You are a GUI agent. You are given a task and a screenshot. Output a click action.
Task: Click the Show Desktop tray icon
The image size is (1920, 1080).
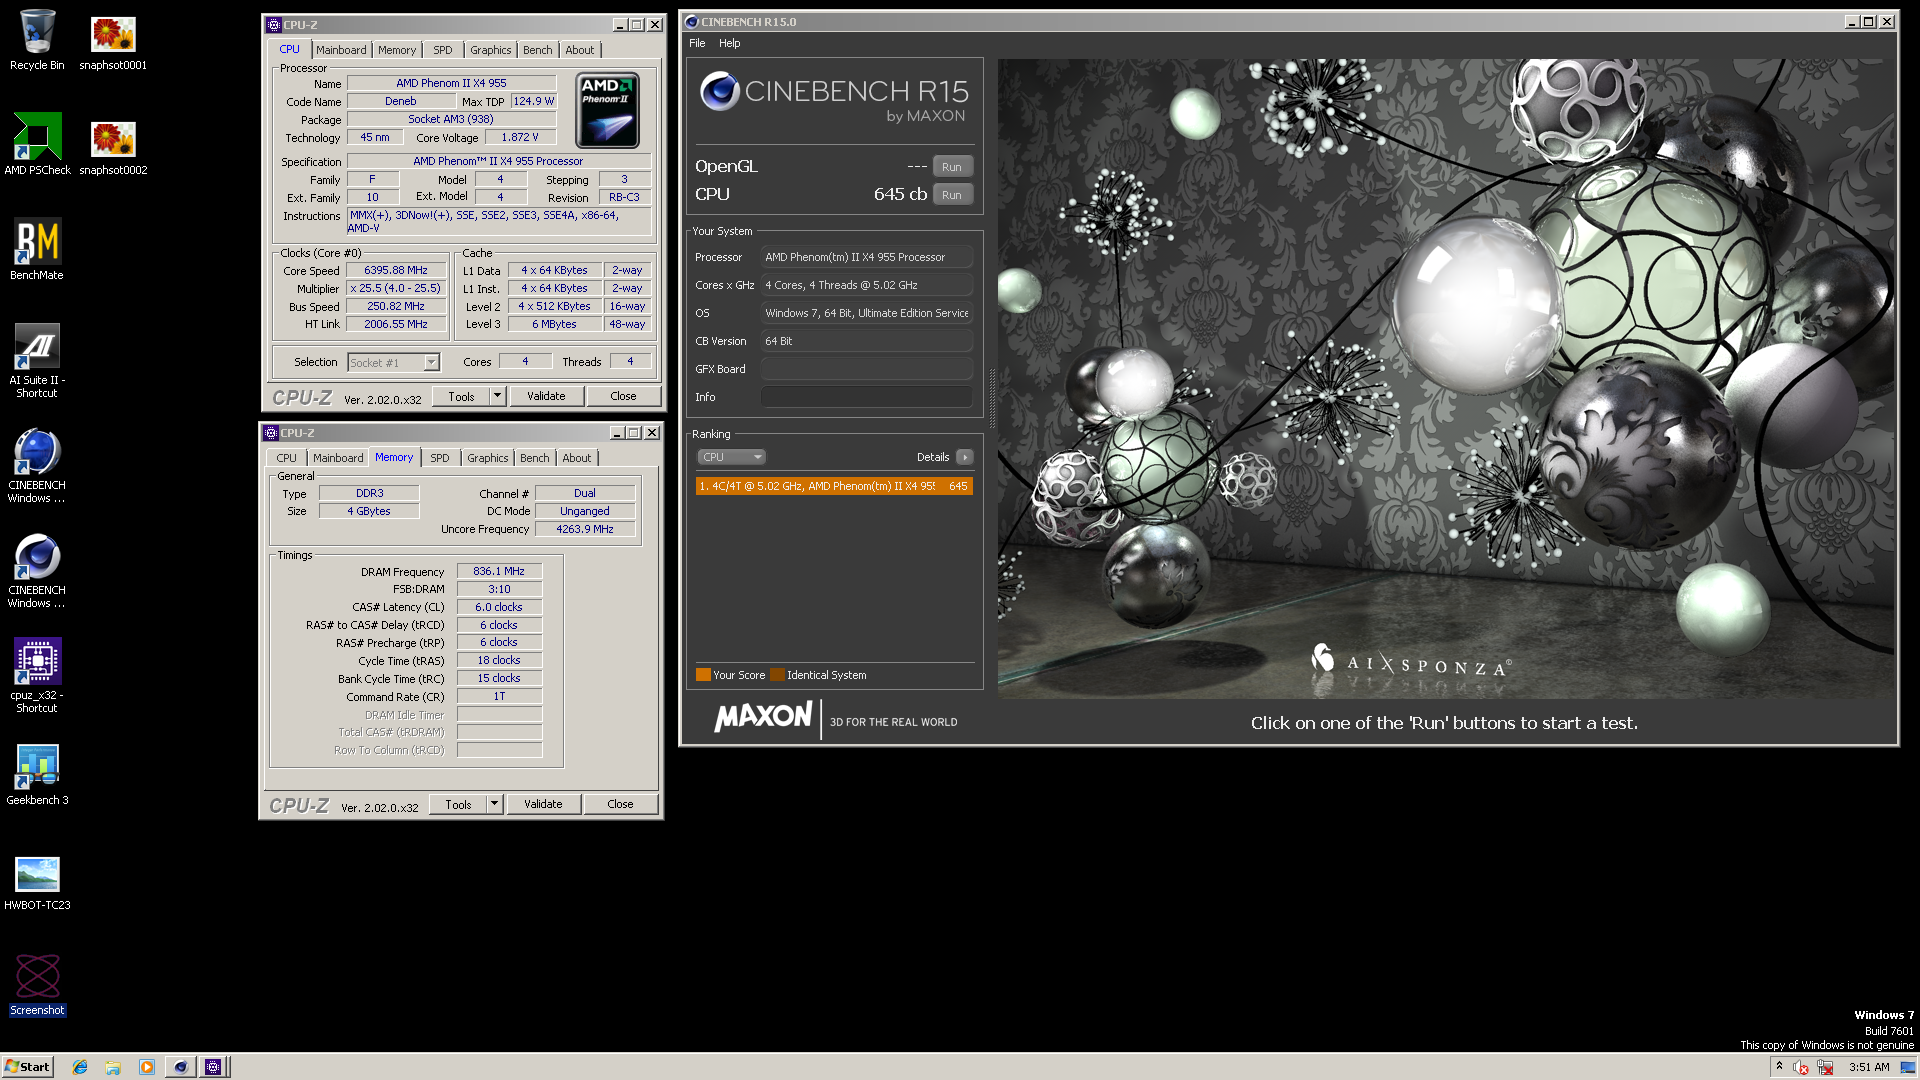(1908, 1067)
